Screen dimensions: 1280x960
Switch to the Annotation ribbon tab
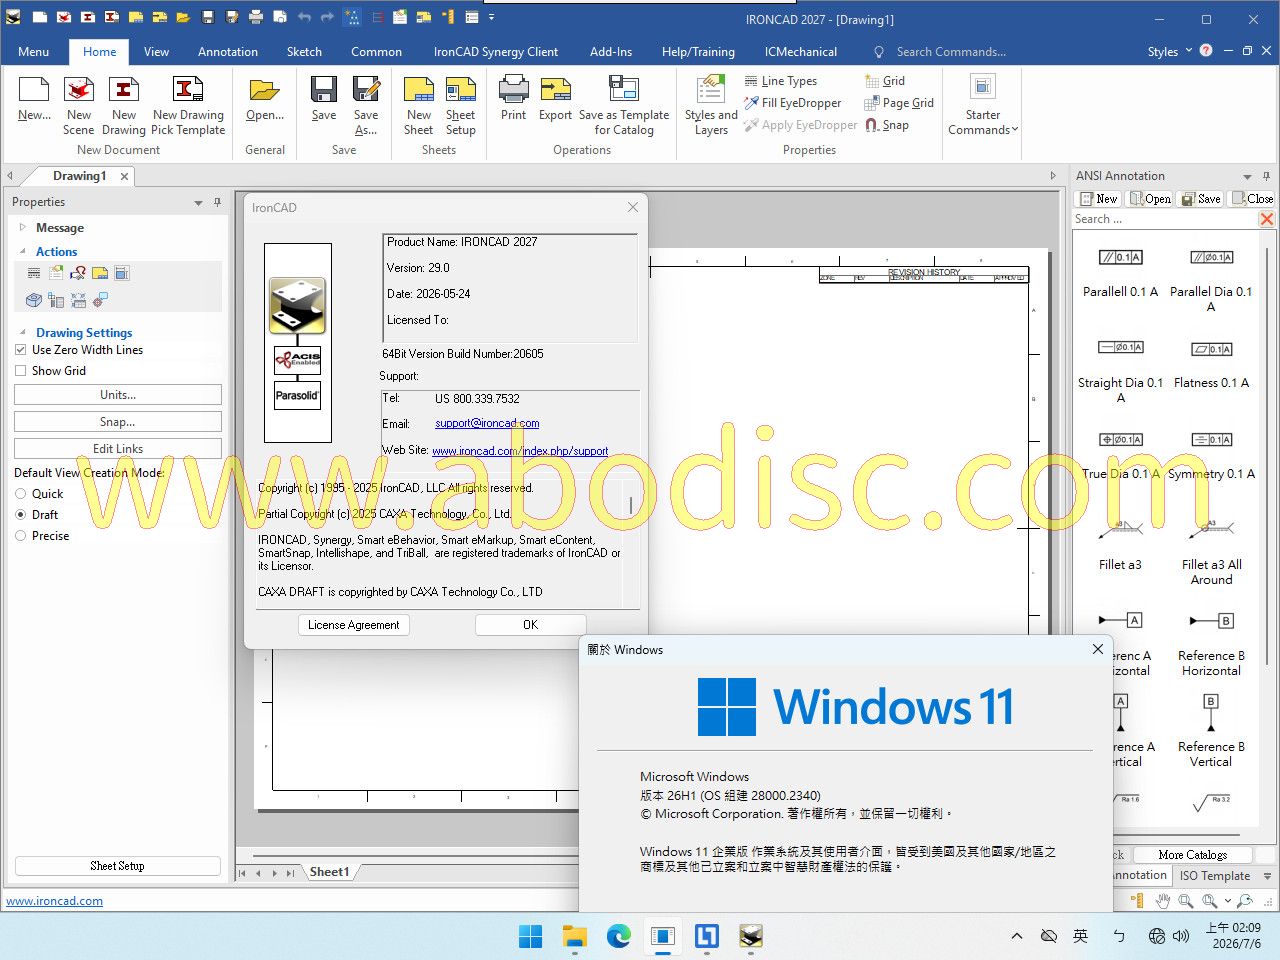pos(228,52)
